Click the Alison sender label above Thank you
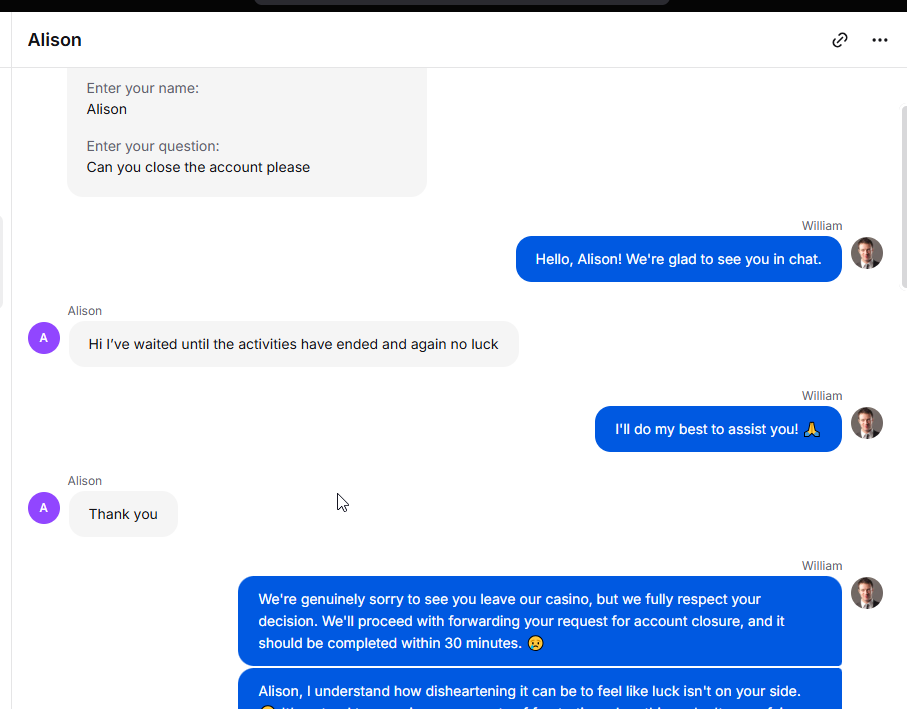The width and height of the screenshot is (907, 709). point(84,481)
